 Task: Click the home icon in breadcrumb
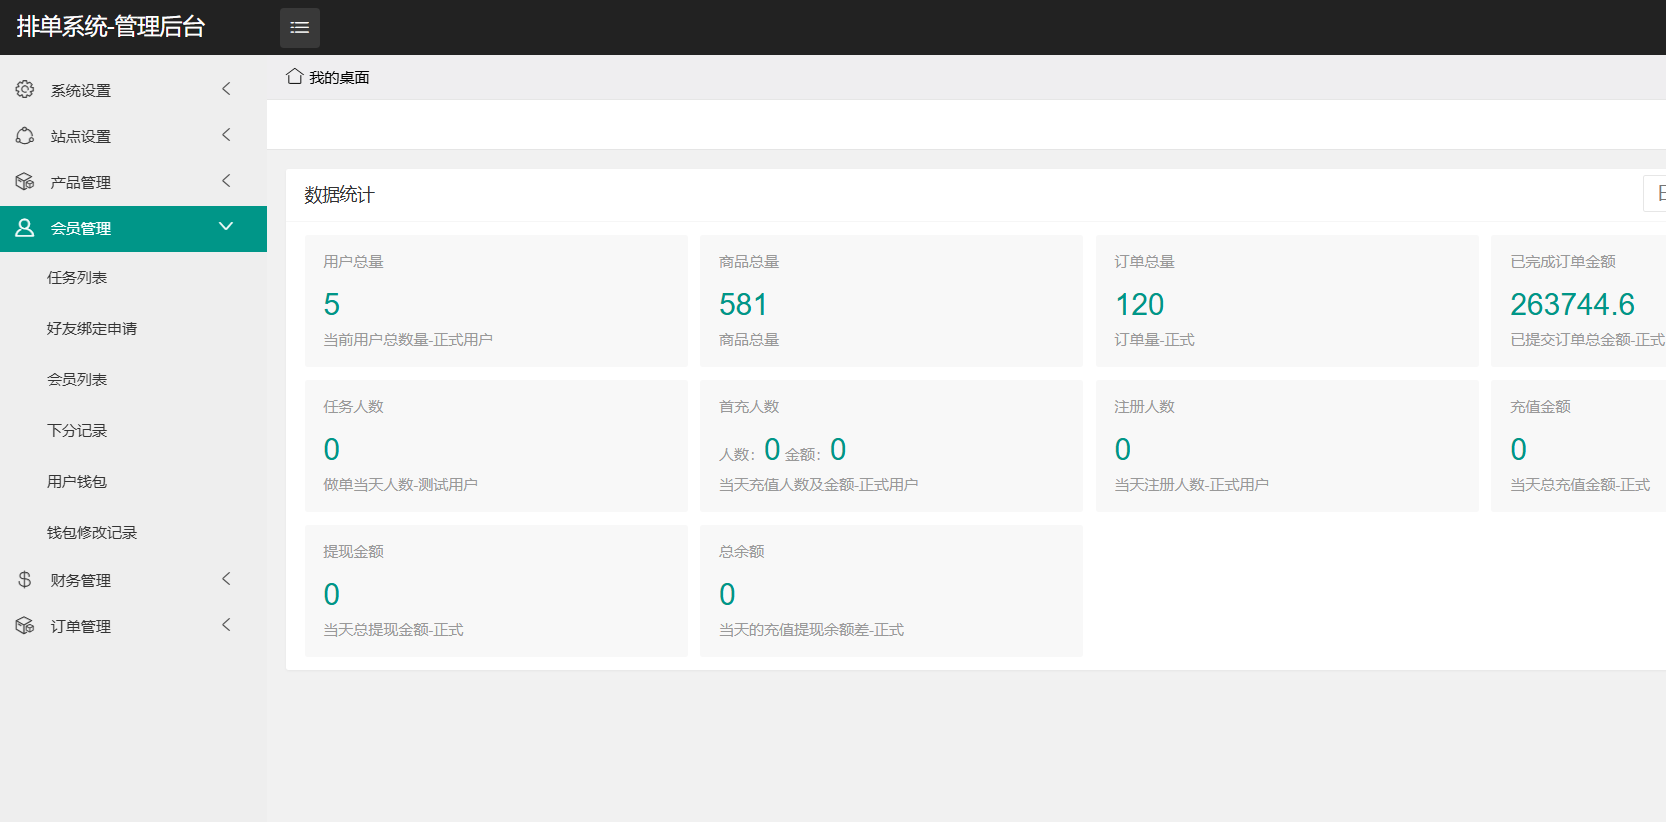[x=294, y=77]
